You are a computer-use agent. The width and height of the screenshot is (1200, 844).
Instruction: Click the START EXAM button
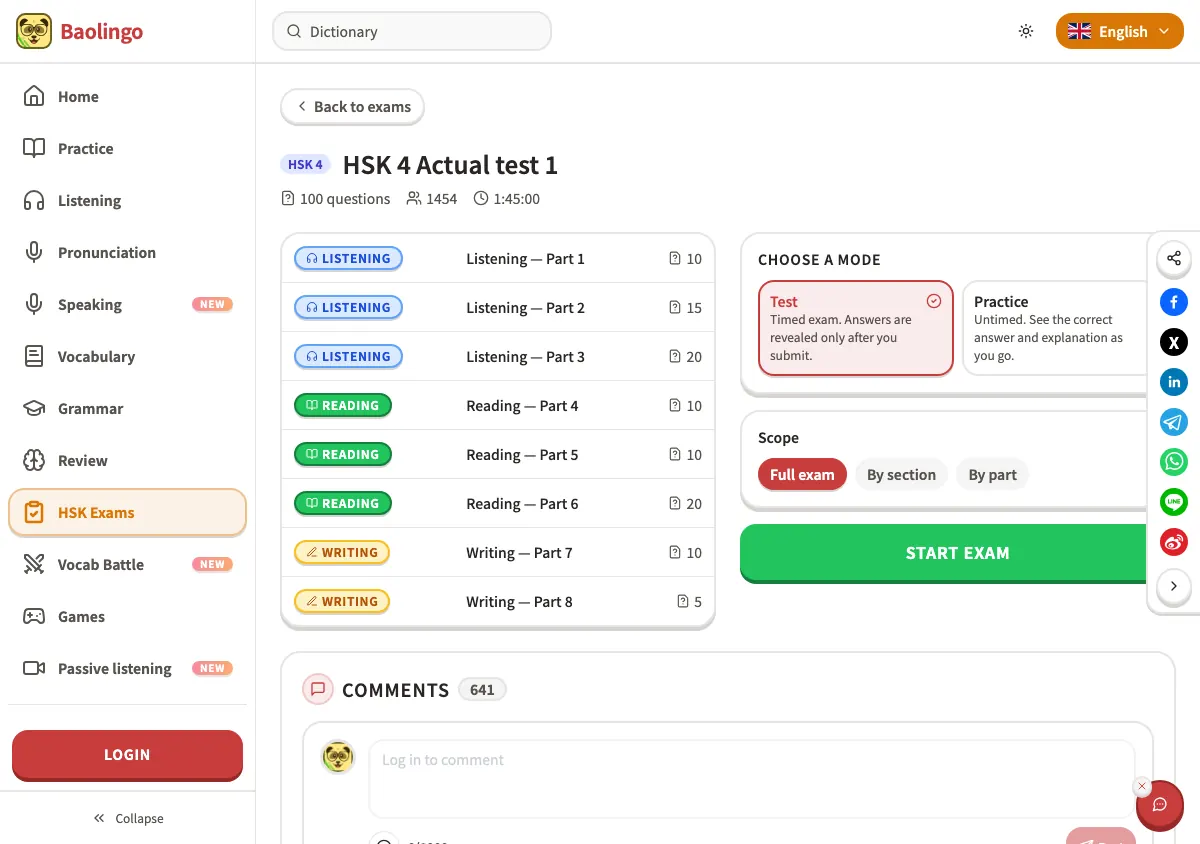pos(944,552)
